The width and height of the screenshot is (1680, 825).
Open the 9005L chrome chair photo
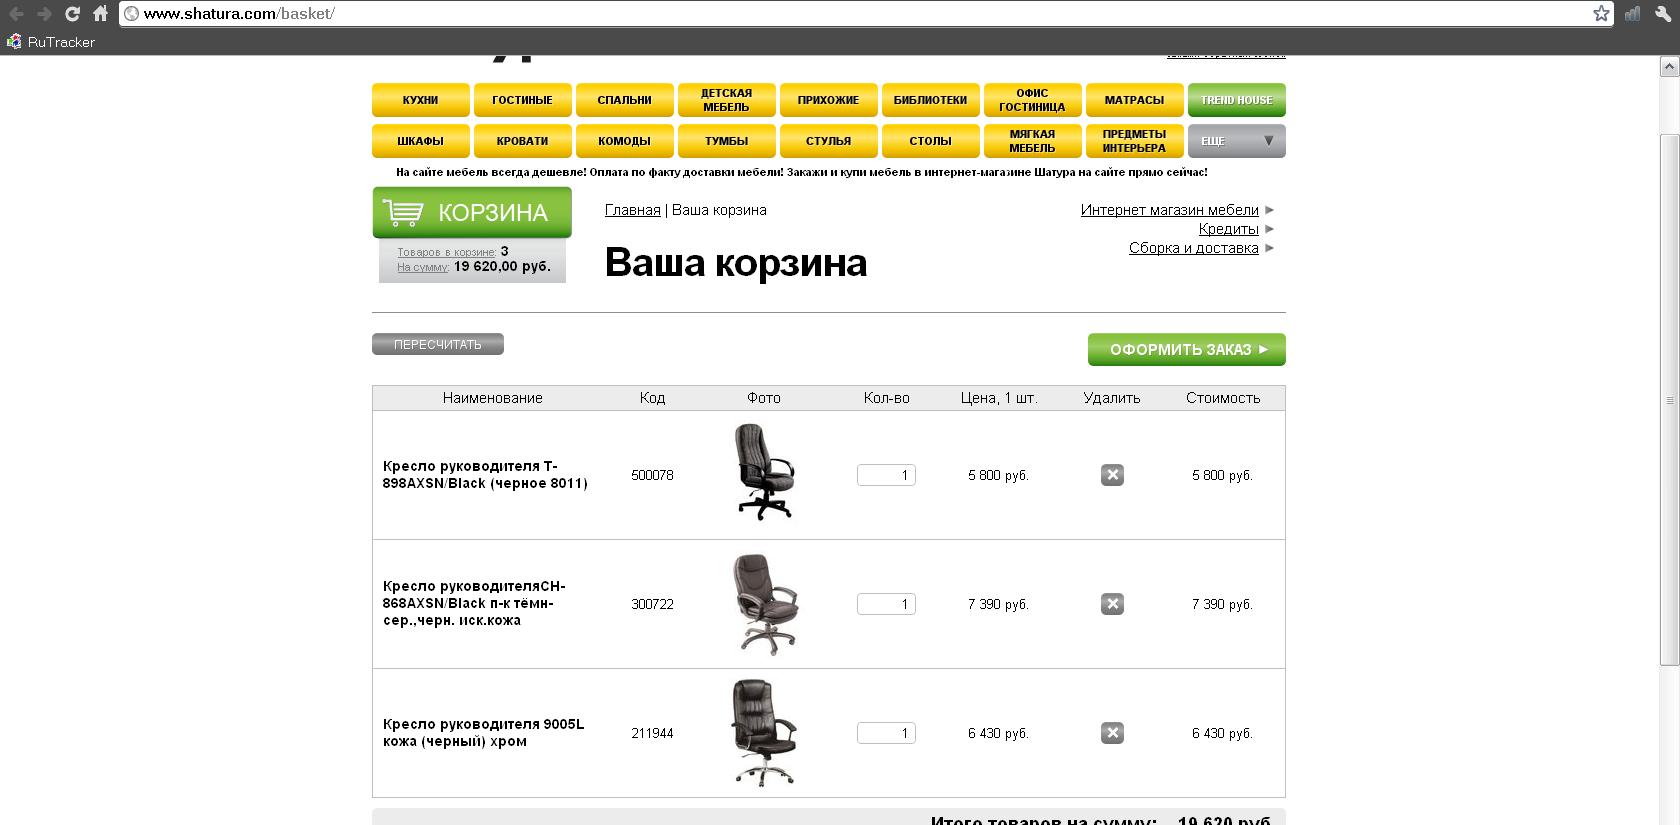pyautogui.click(x=764, y=733)
